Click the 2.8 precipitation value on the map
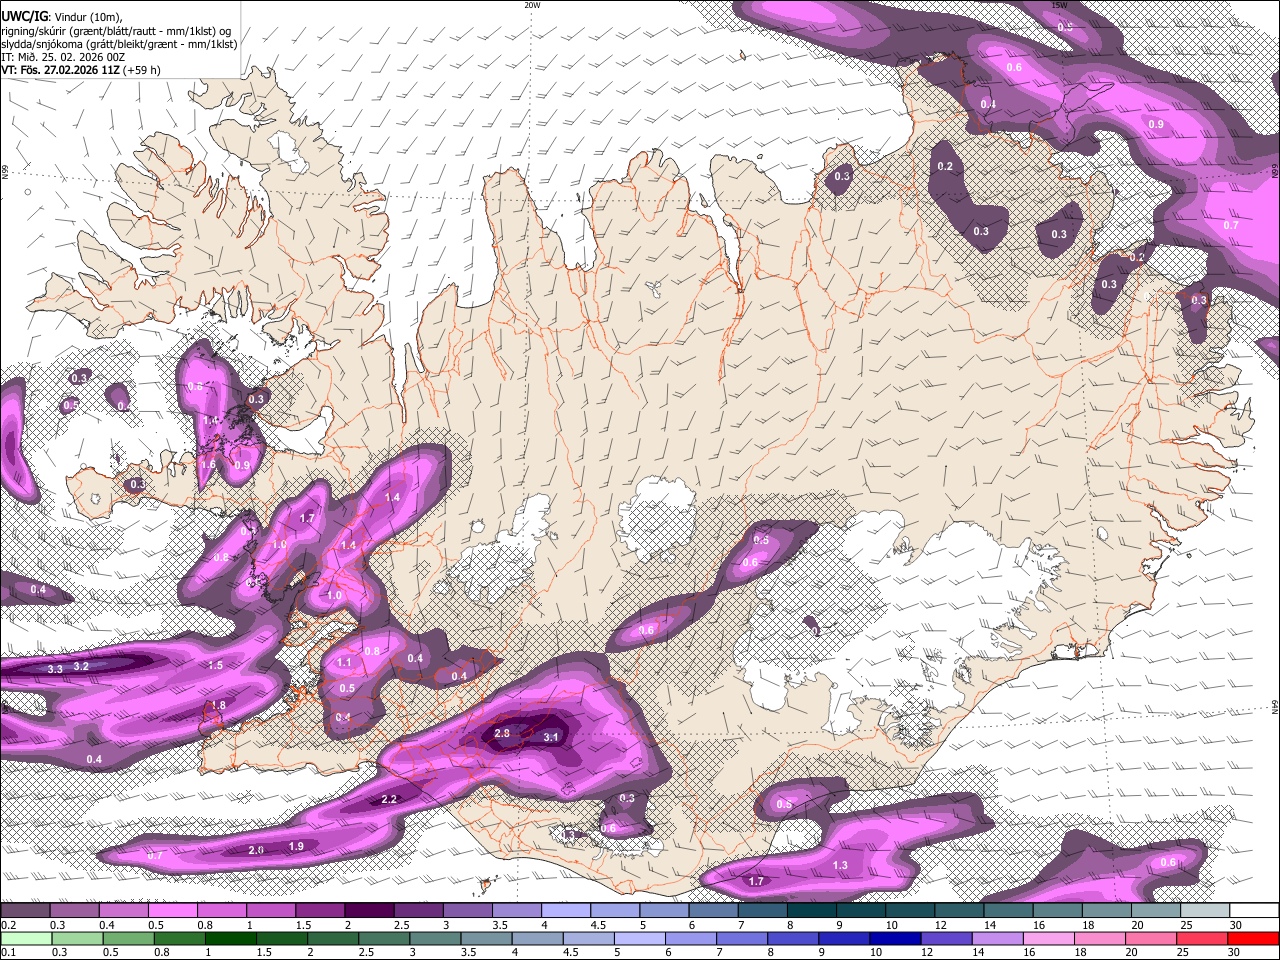This screenshot has width=1280, height=960. (x=503, y=734)
